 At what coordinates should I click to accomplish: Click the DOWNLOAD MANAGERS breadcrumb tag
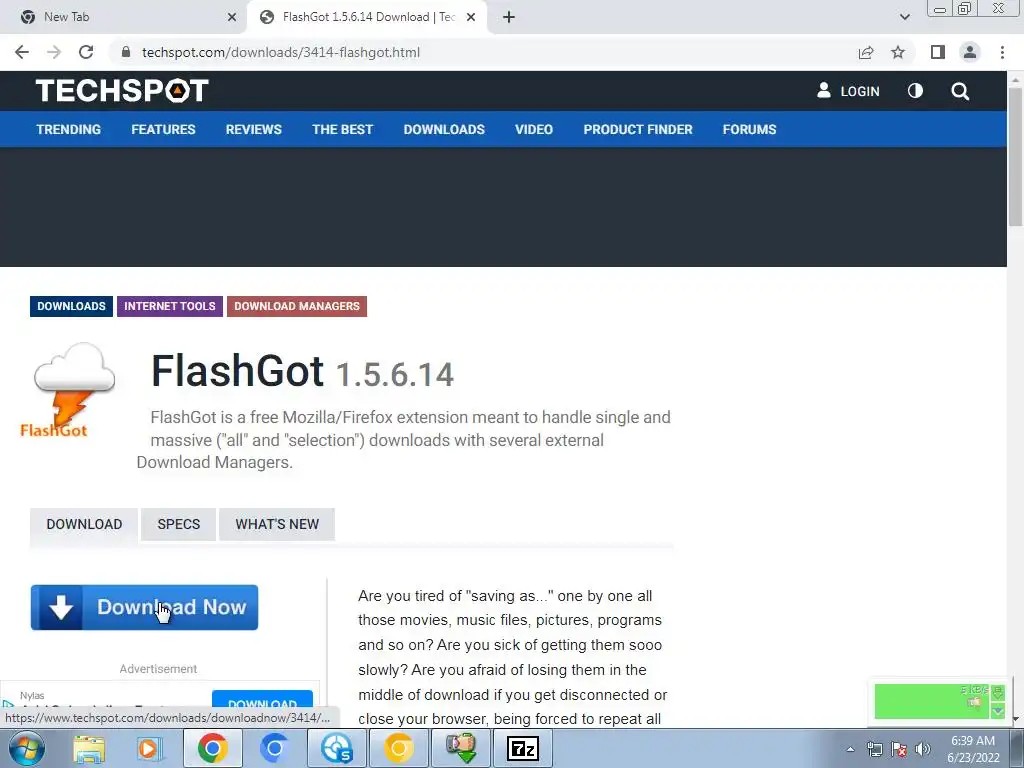[297, 306]
